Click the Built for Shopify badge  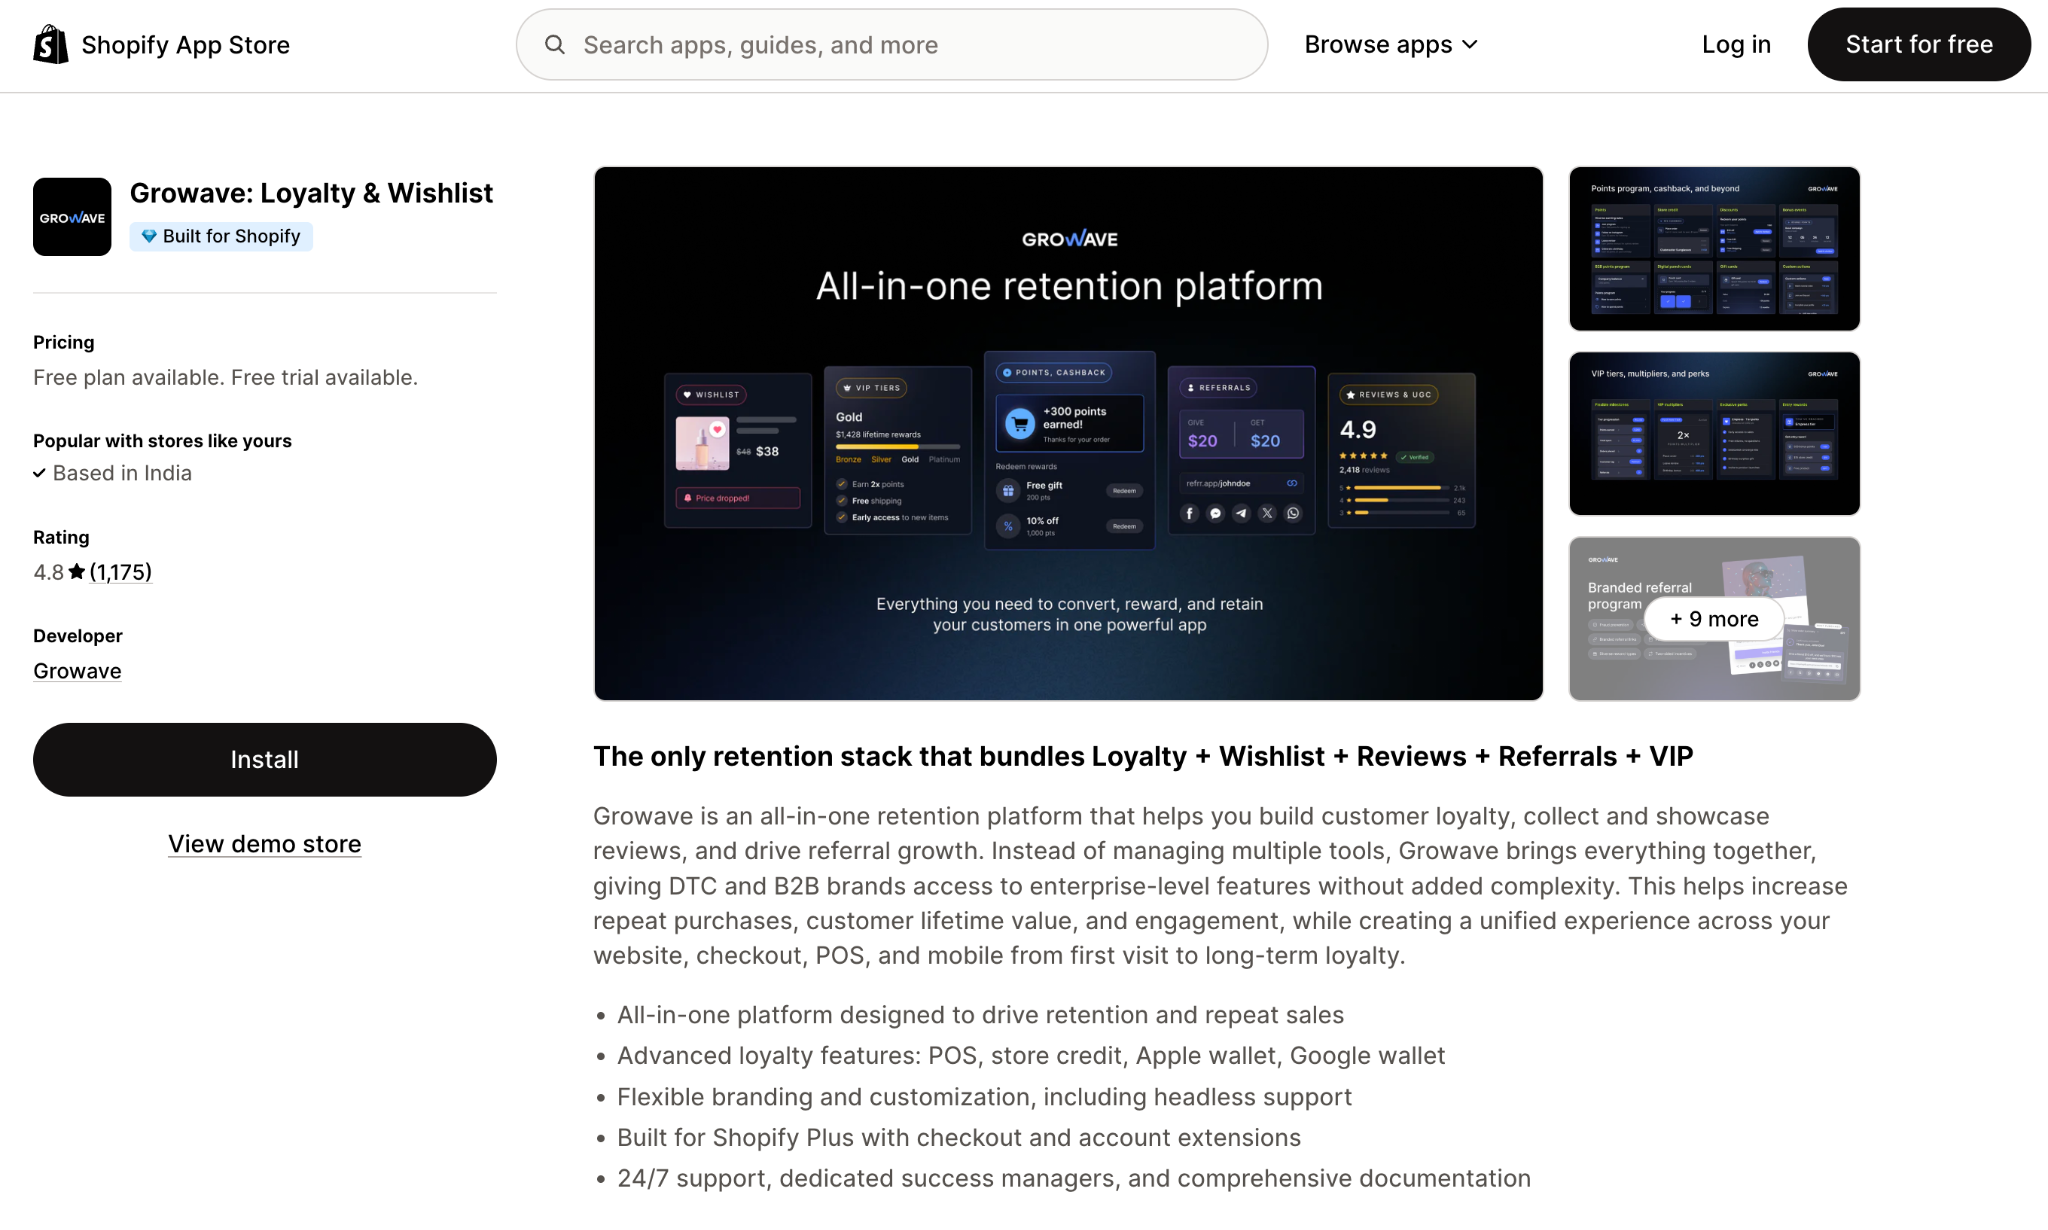(x=221, y=236)
